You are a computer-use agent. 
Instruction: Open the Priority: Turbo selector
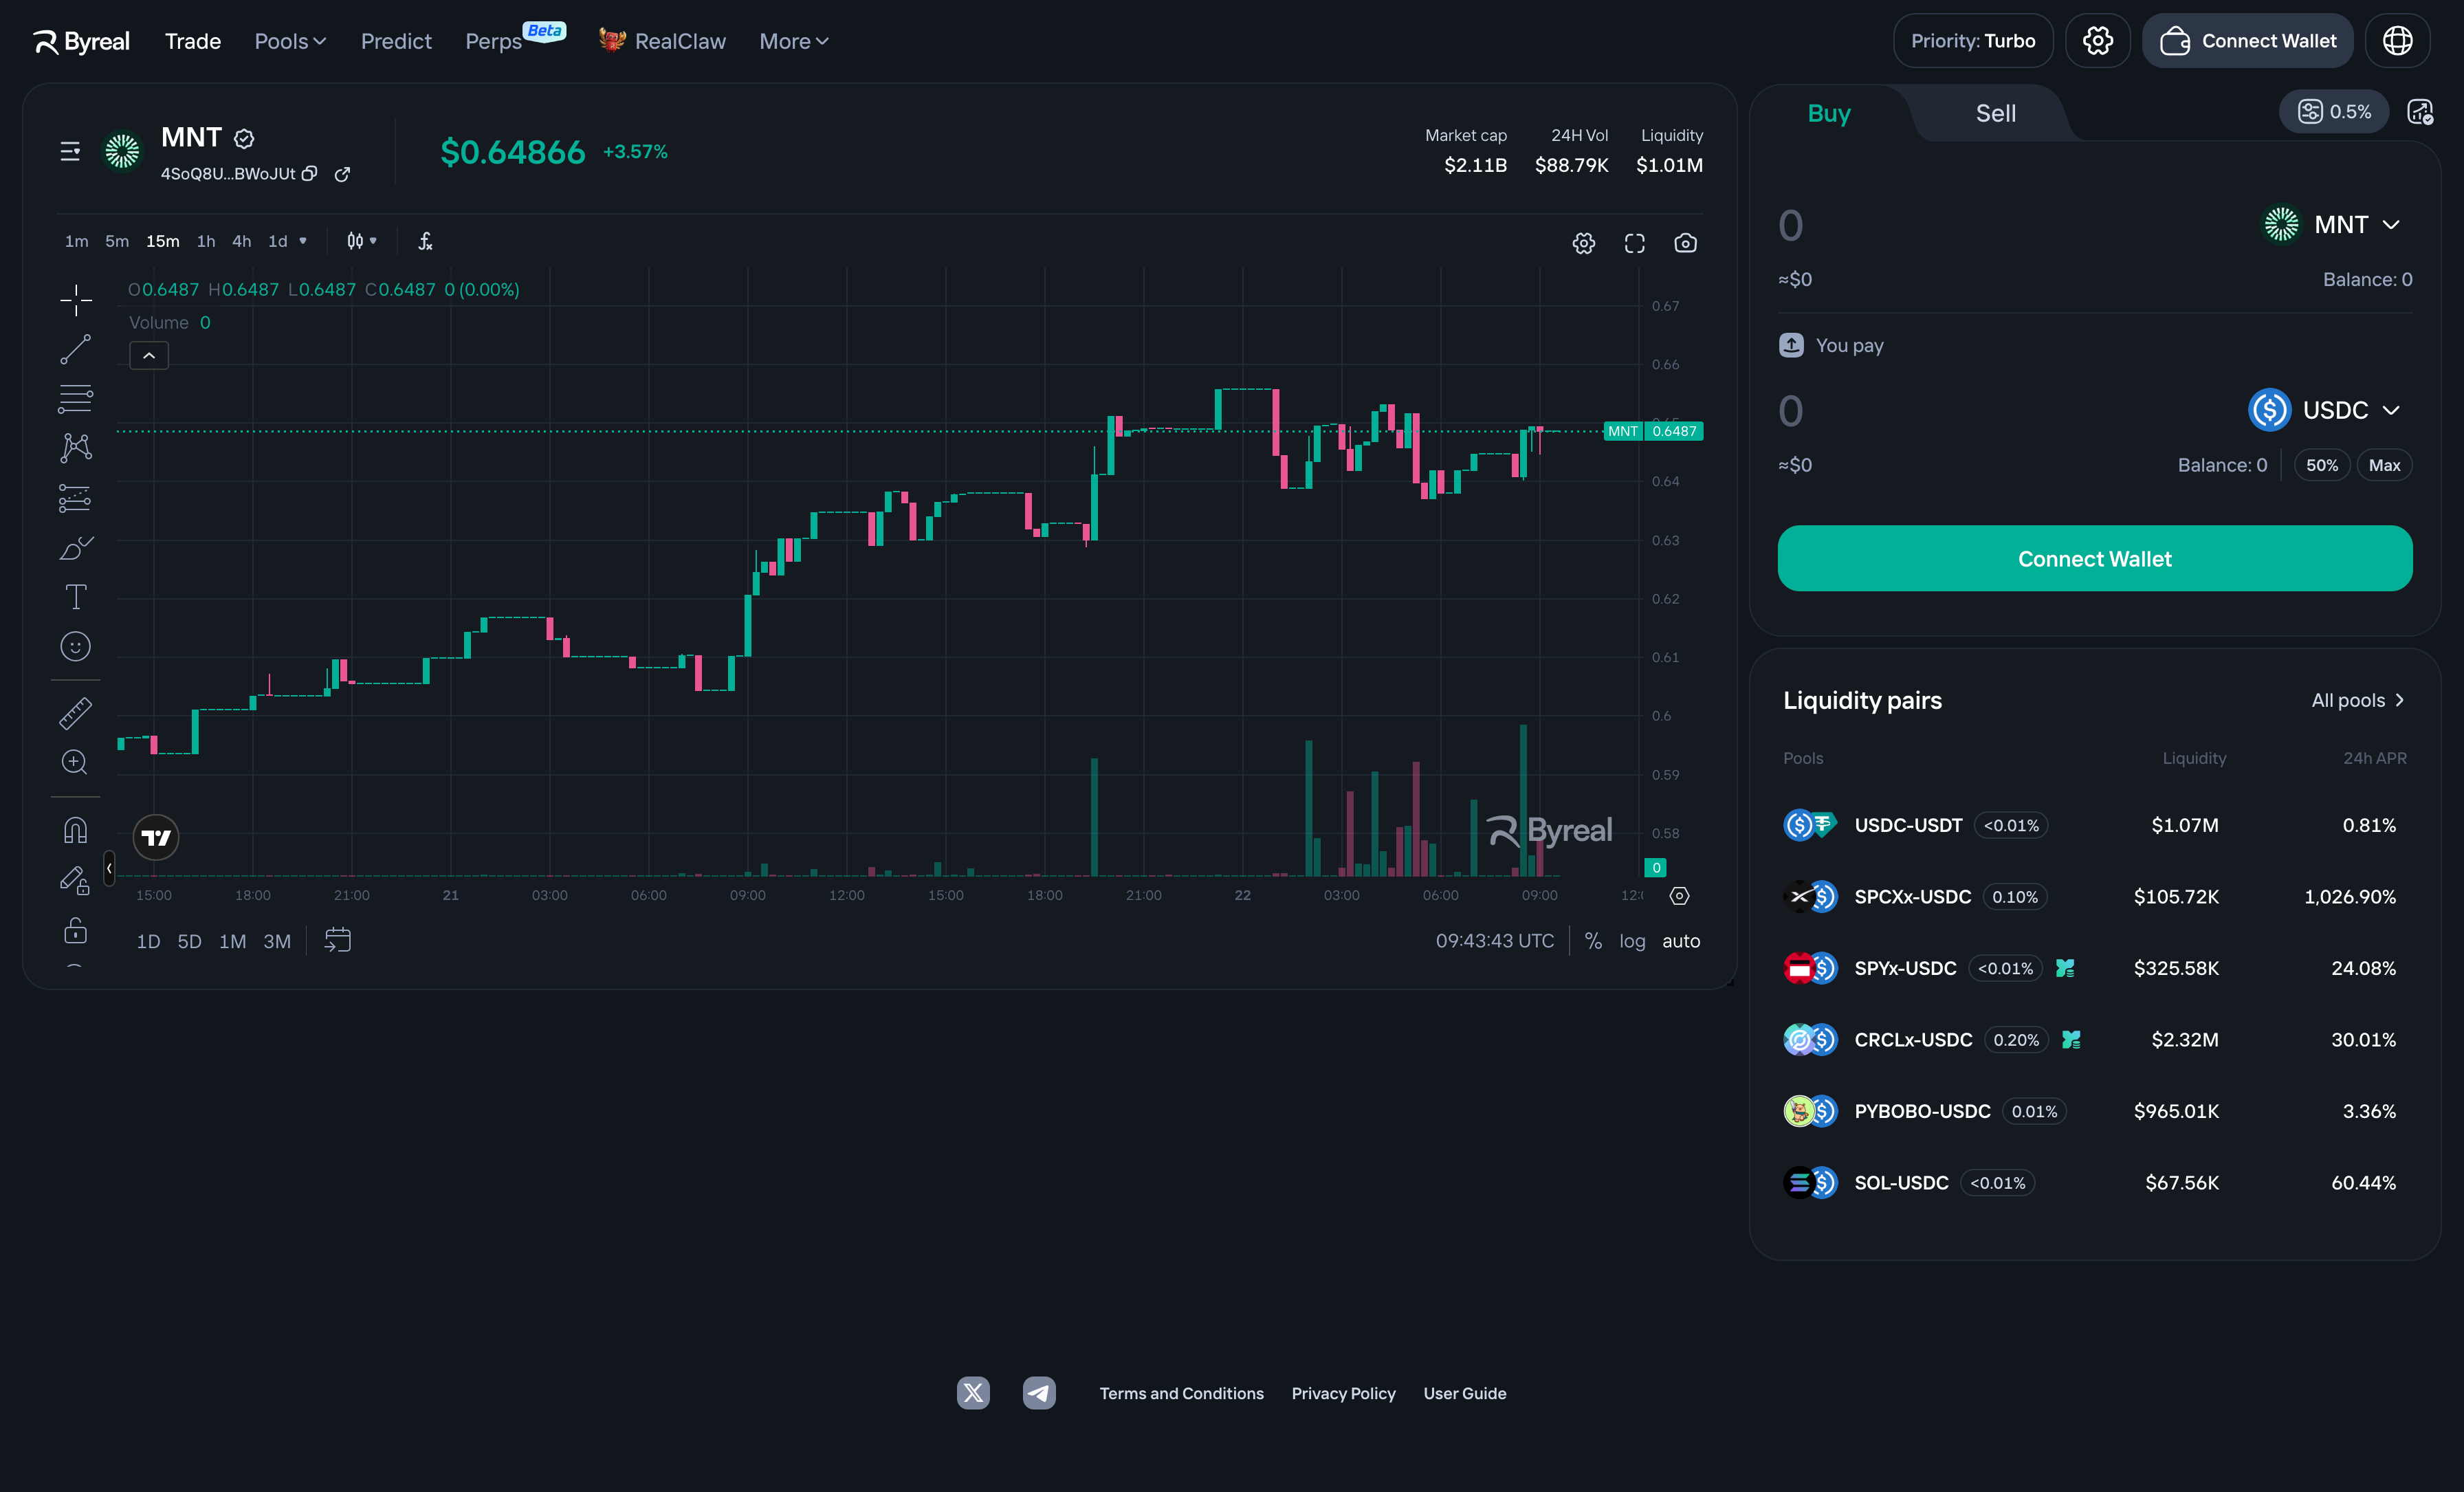tap(1973, 41)
